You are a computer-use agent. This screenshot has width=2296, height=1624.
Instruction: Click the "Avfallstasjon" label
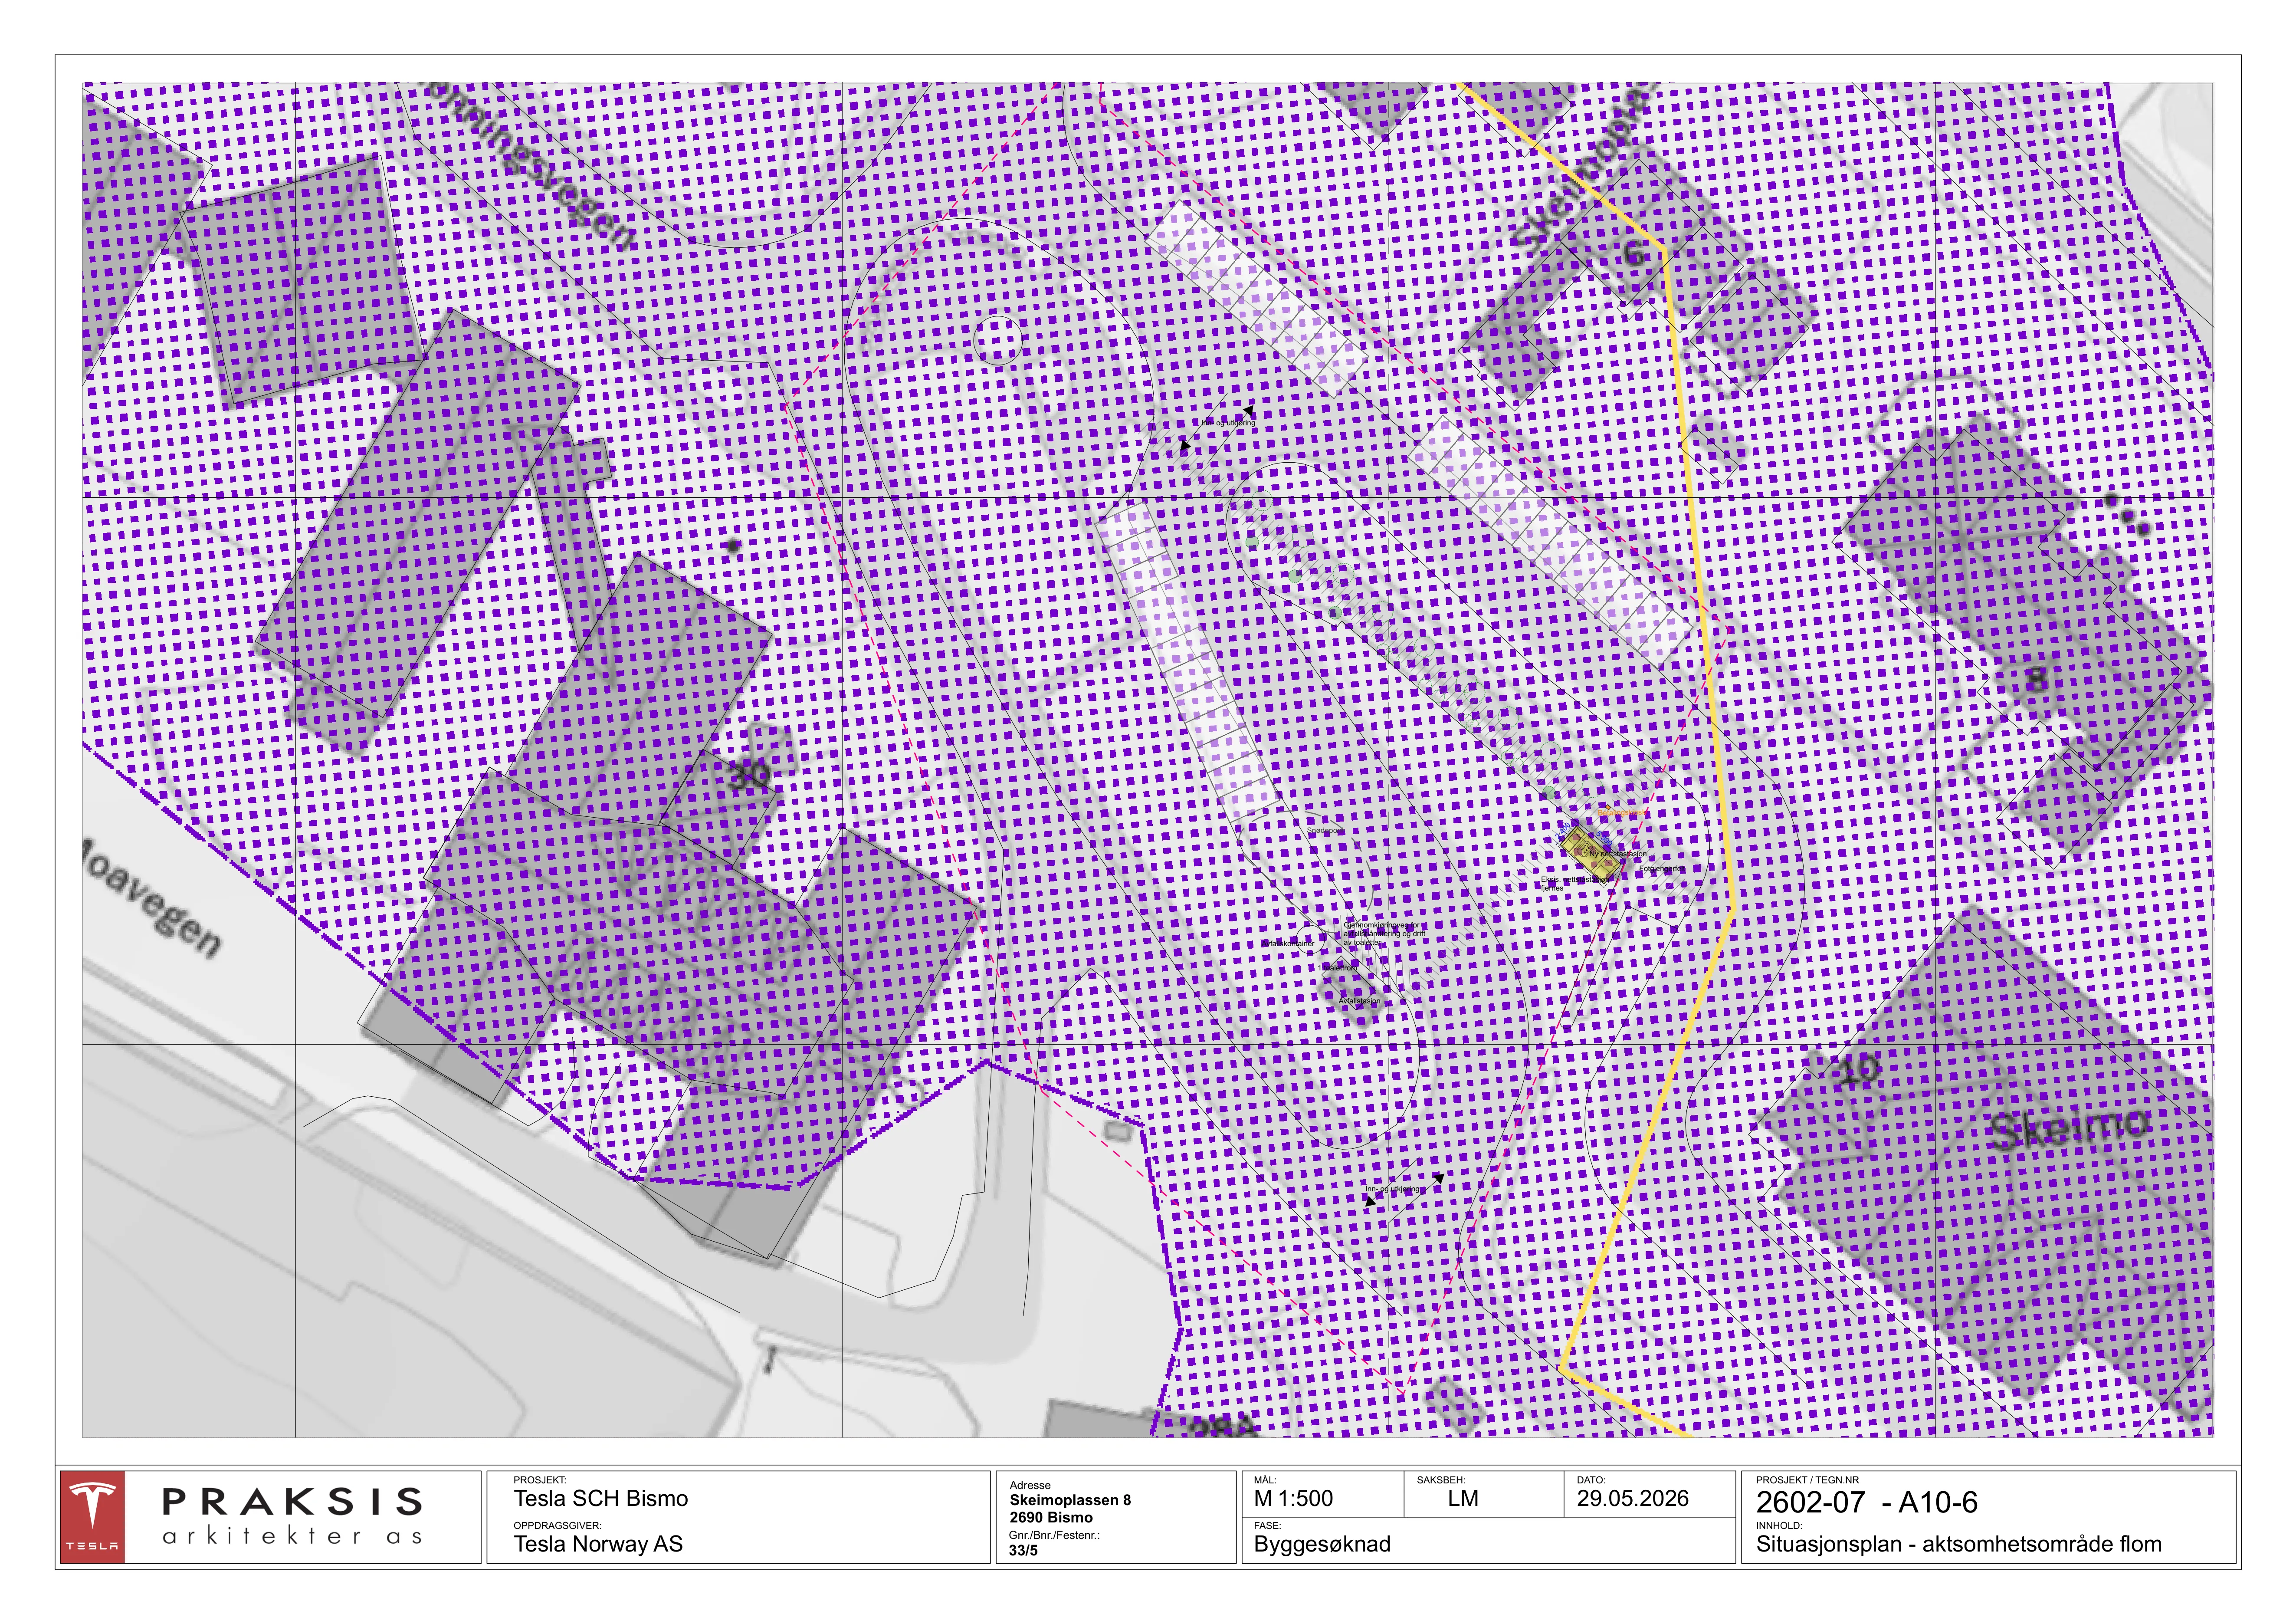point(1359,1001)
